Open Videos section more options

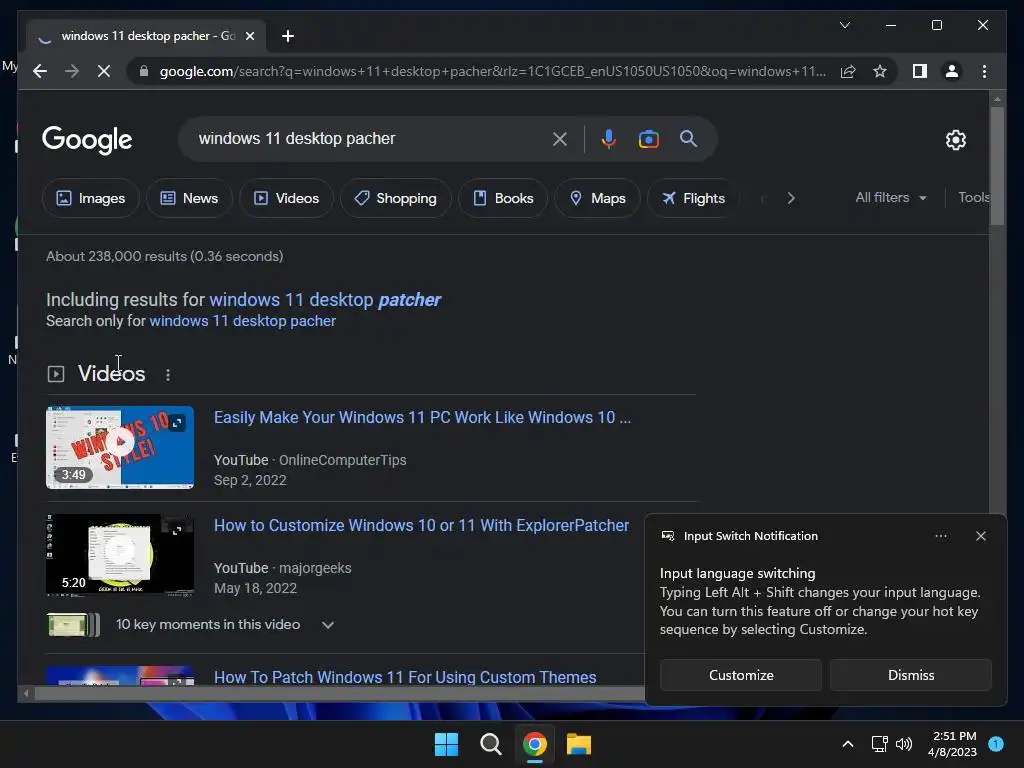168,374
